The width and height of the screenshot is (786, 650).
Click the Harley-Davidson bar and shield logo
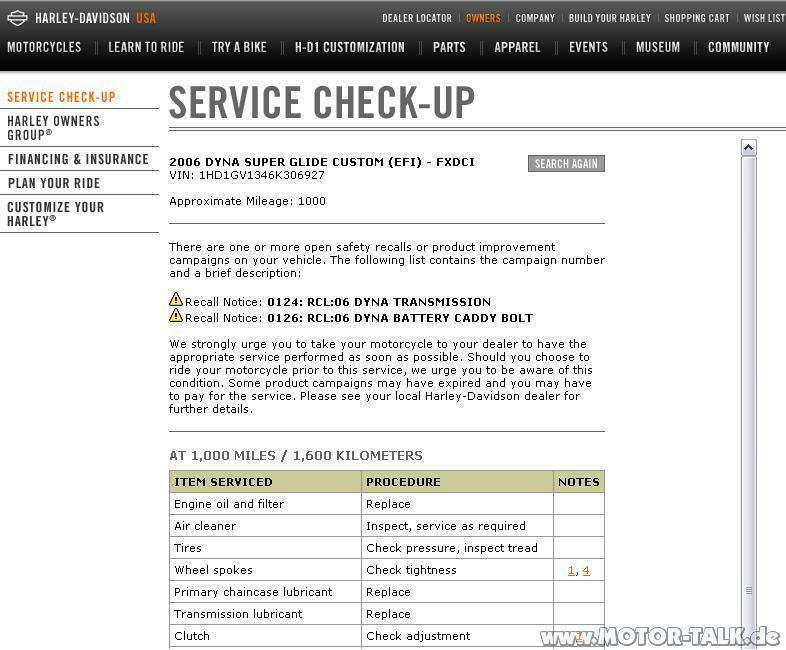[x=18, y=18]
